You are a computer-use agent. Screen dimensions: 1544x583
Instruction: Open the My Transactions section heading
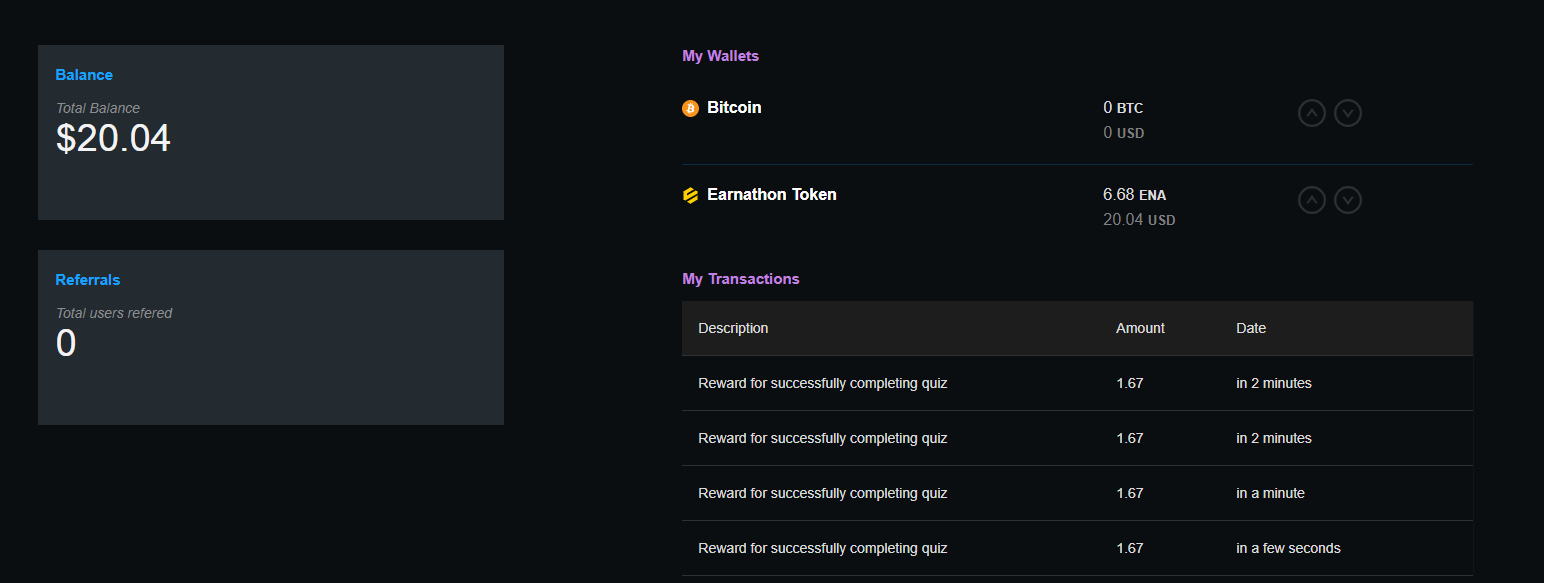(740, 279)
